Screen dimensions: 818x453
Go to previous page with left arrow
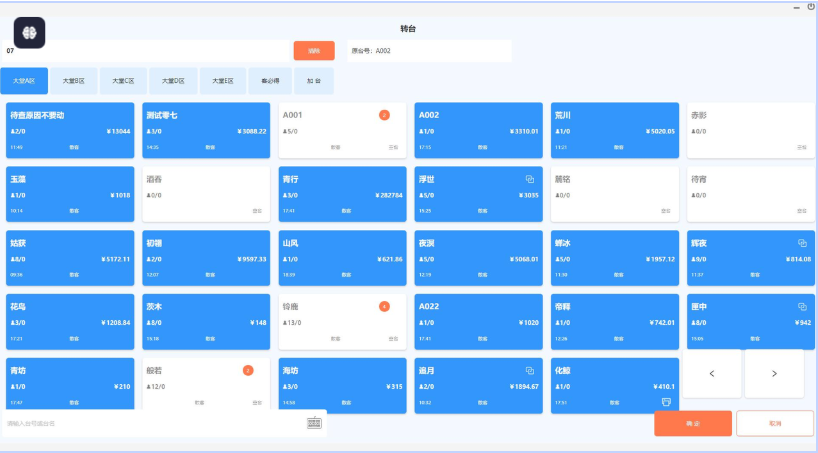712,373
